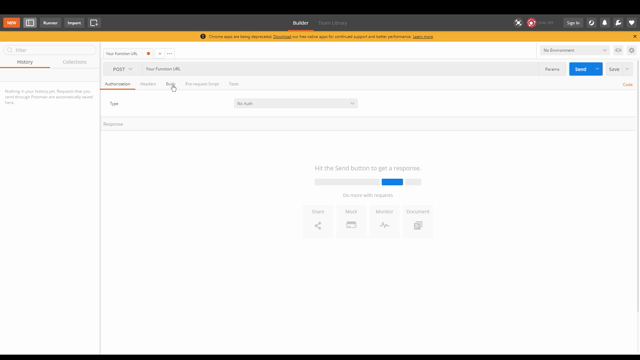Click the Response section header
The height and width of the screenshot is (360, 640).
(368, 124)
